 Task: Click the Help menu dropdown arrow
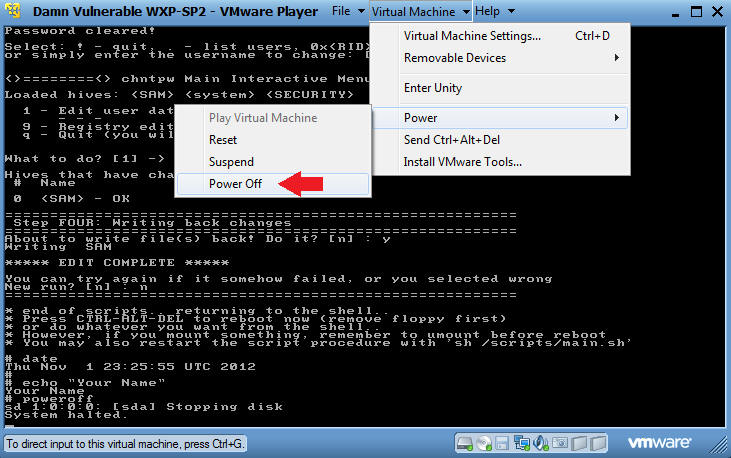tap(511, 11)
